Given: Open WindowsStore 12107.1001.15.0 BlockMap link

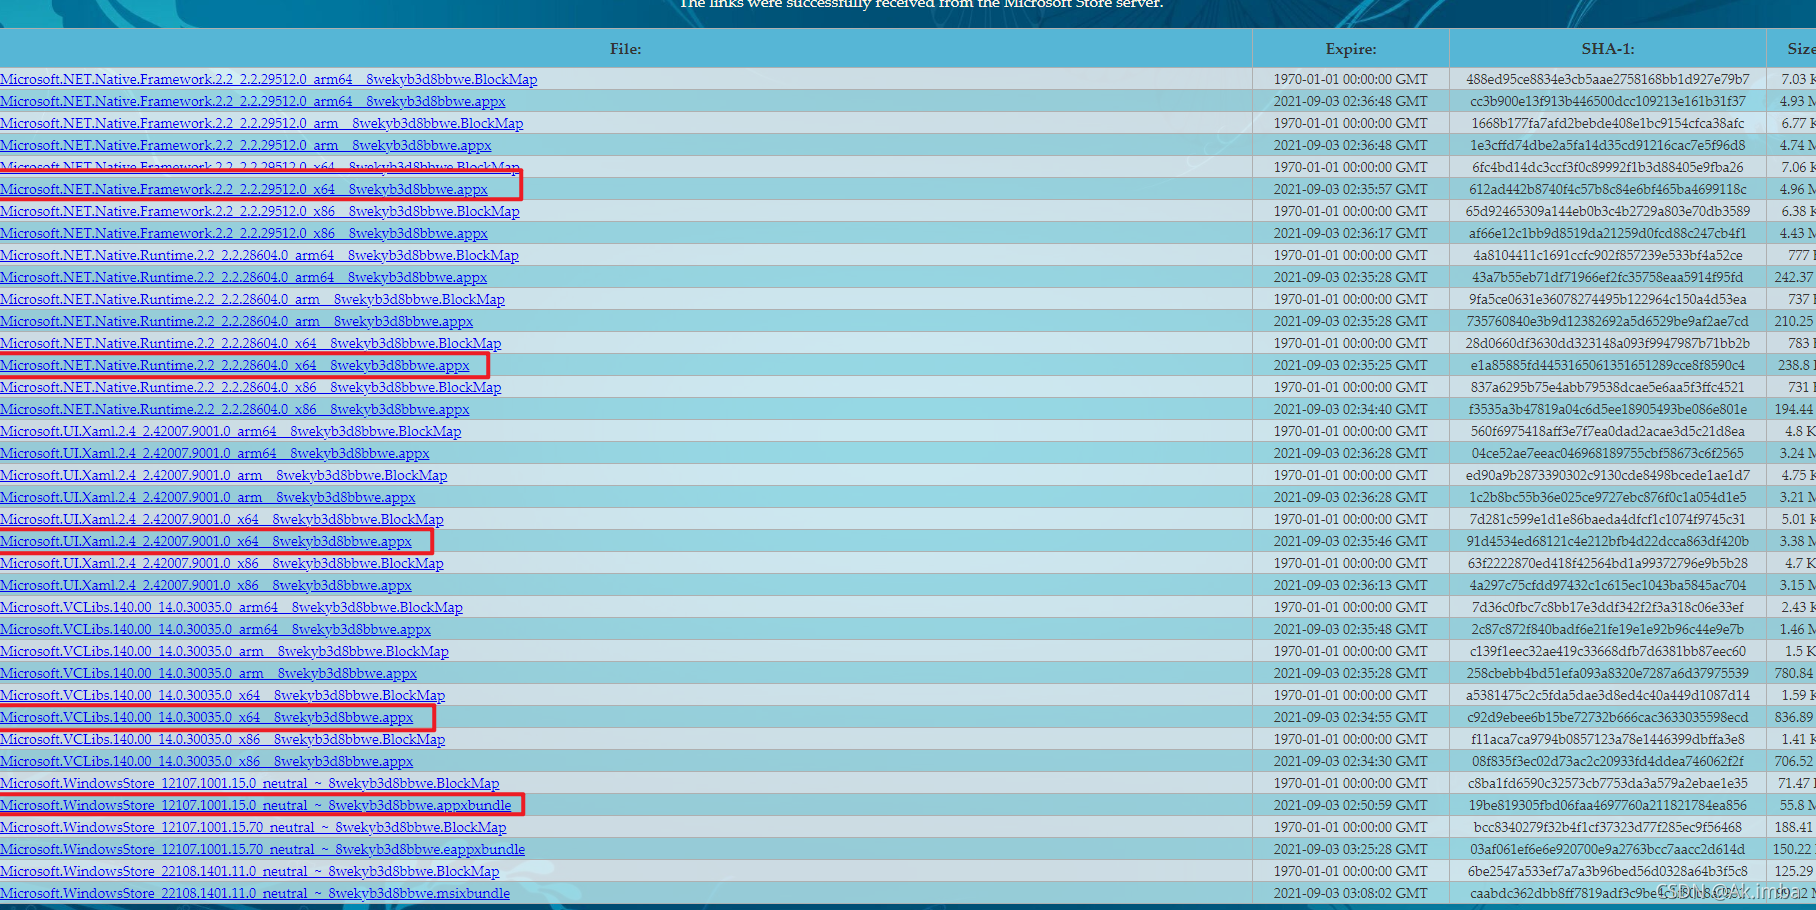Looking at the screenshot, I should coord(250,783).
